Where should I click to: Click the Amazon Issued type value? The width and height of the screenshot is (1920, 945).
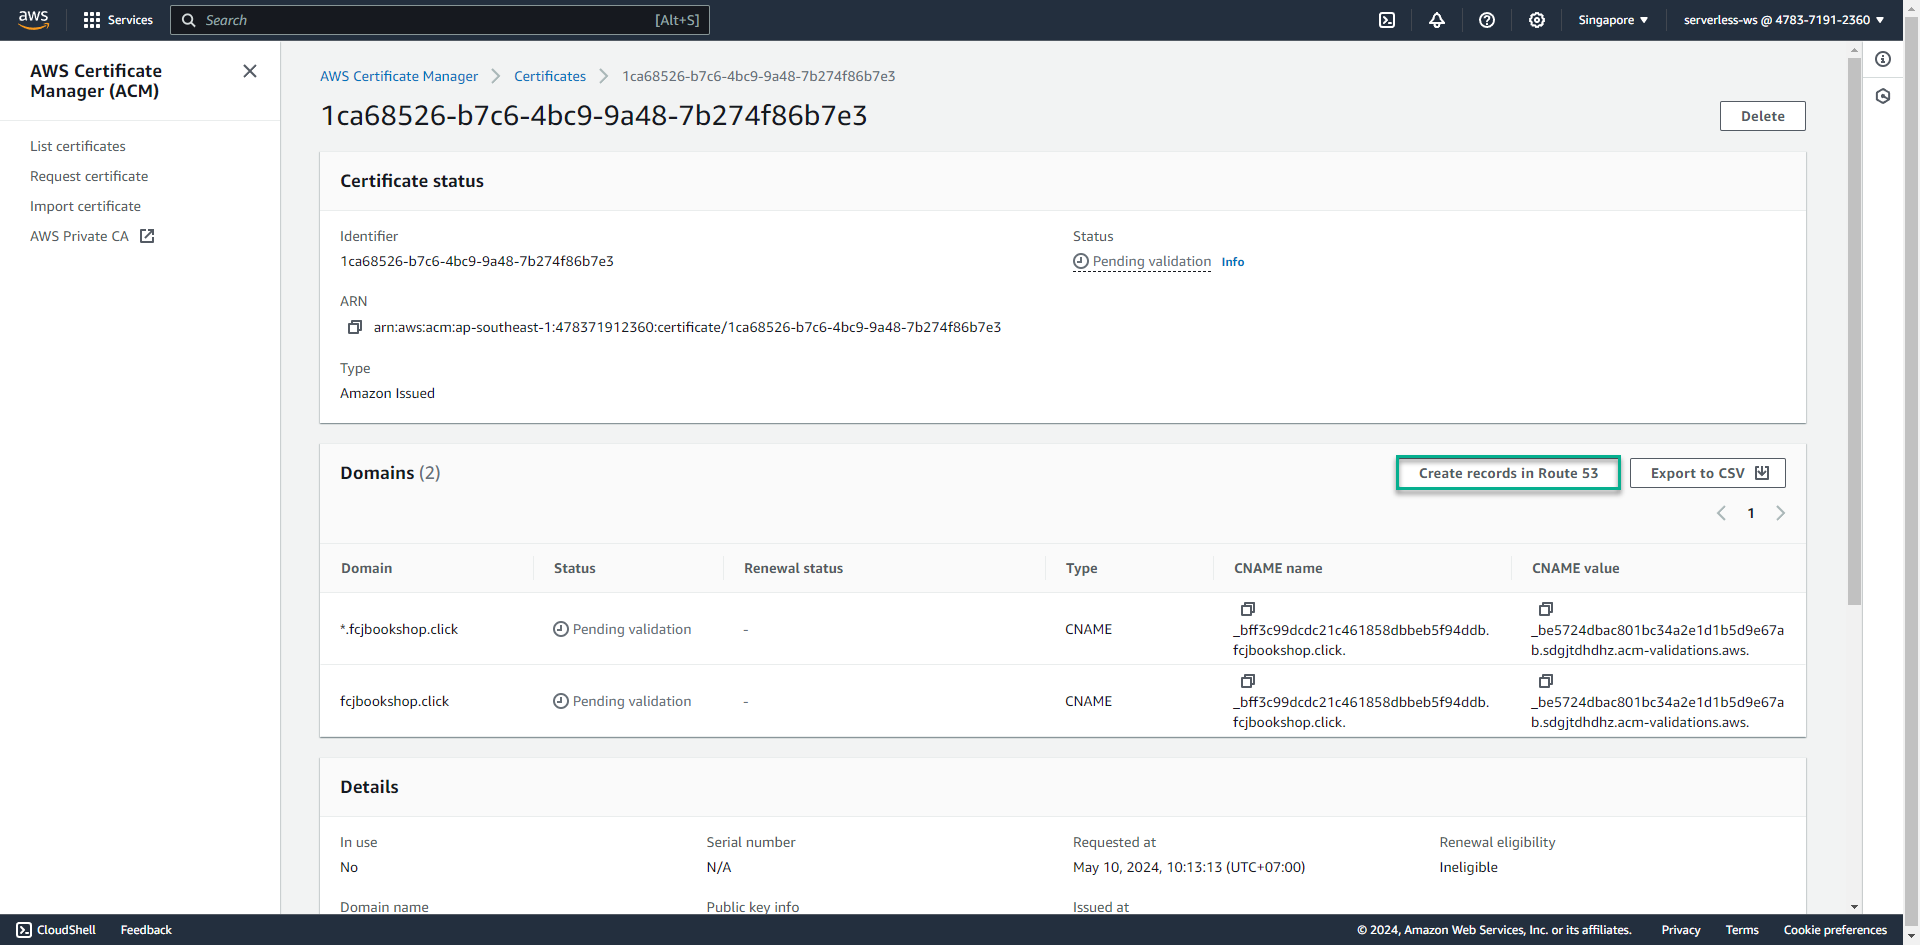(x=387, y=393)
